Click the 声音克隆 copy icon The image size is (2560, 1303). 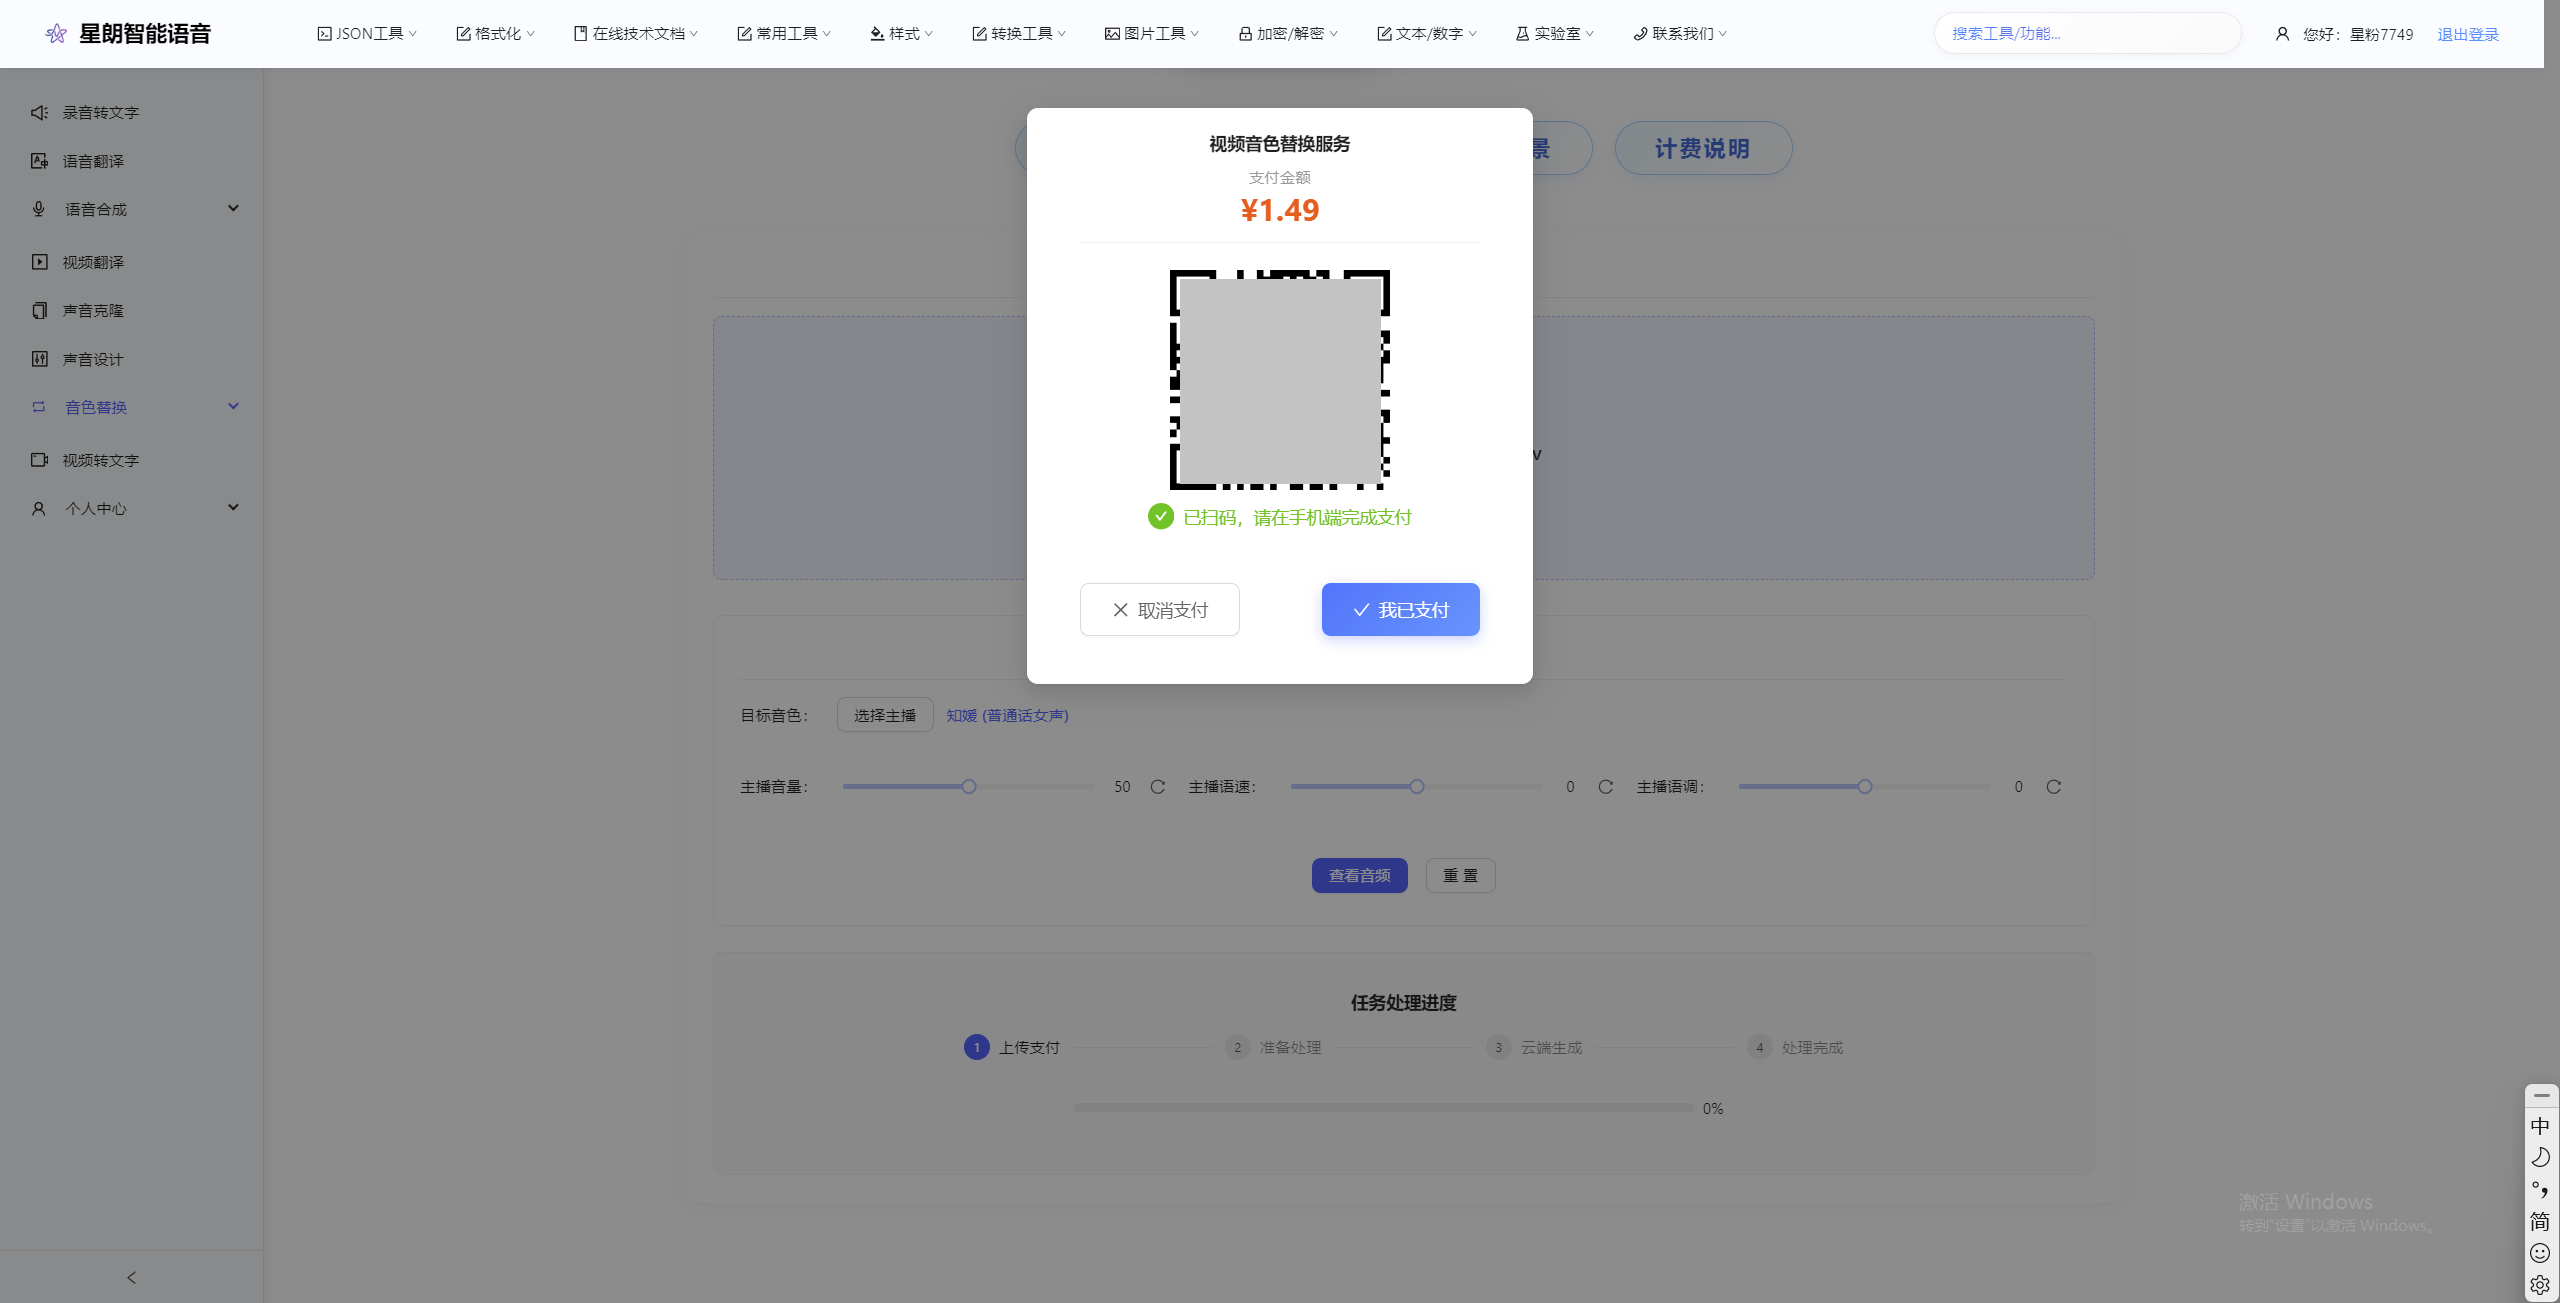(x=39, y=310)
